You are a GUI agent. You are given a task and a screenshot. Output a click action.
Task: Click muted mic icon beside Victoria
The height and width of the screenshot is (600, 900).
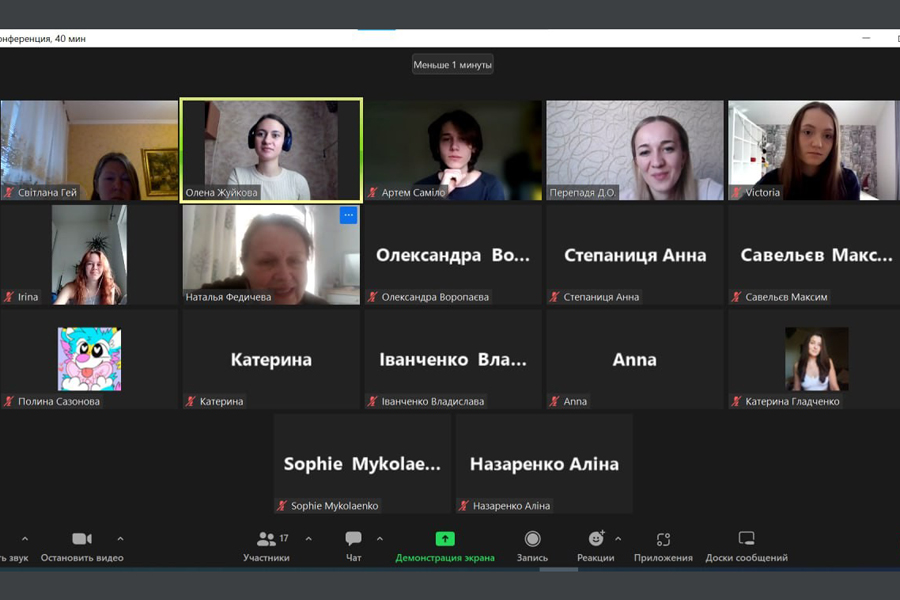coord(736,193)
